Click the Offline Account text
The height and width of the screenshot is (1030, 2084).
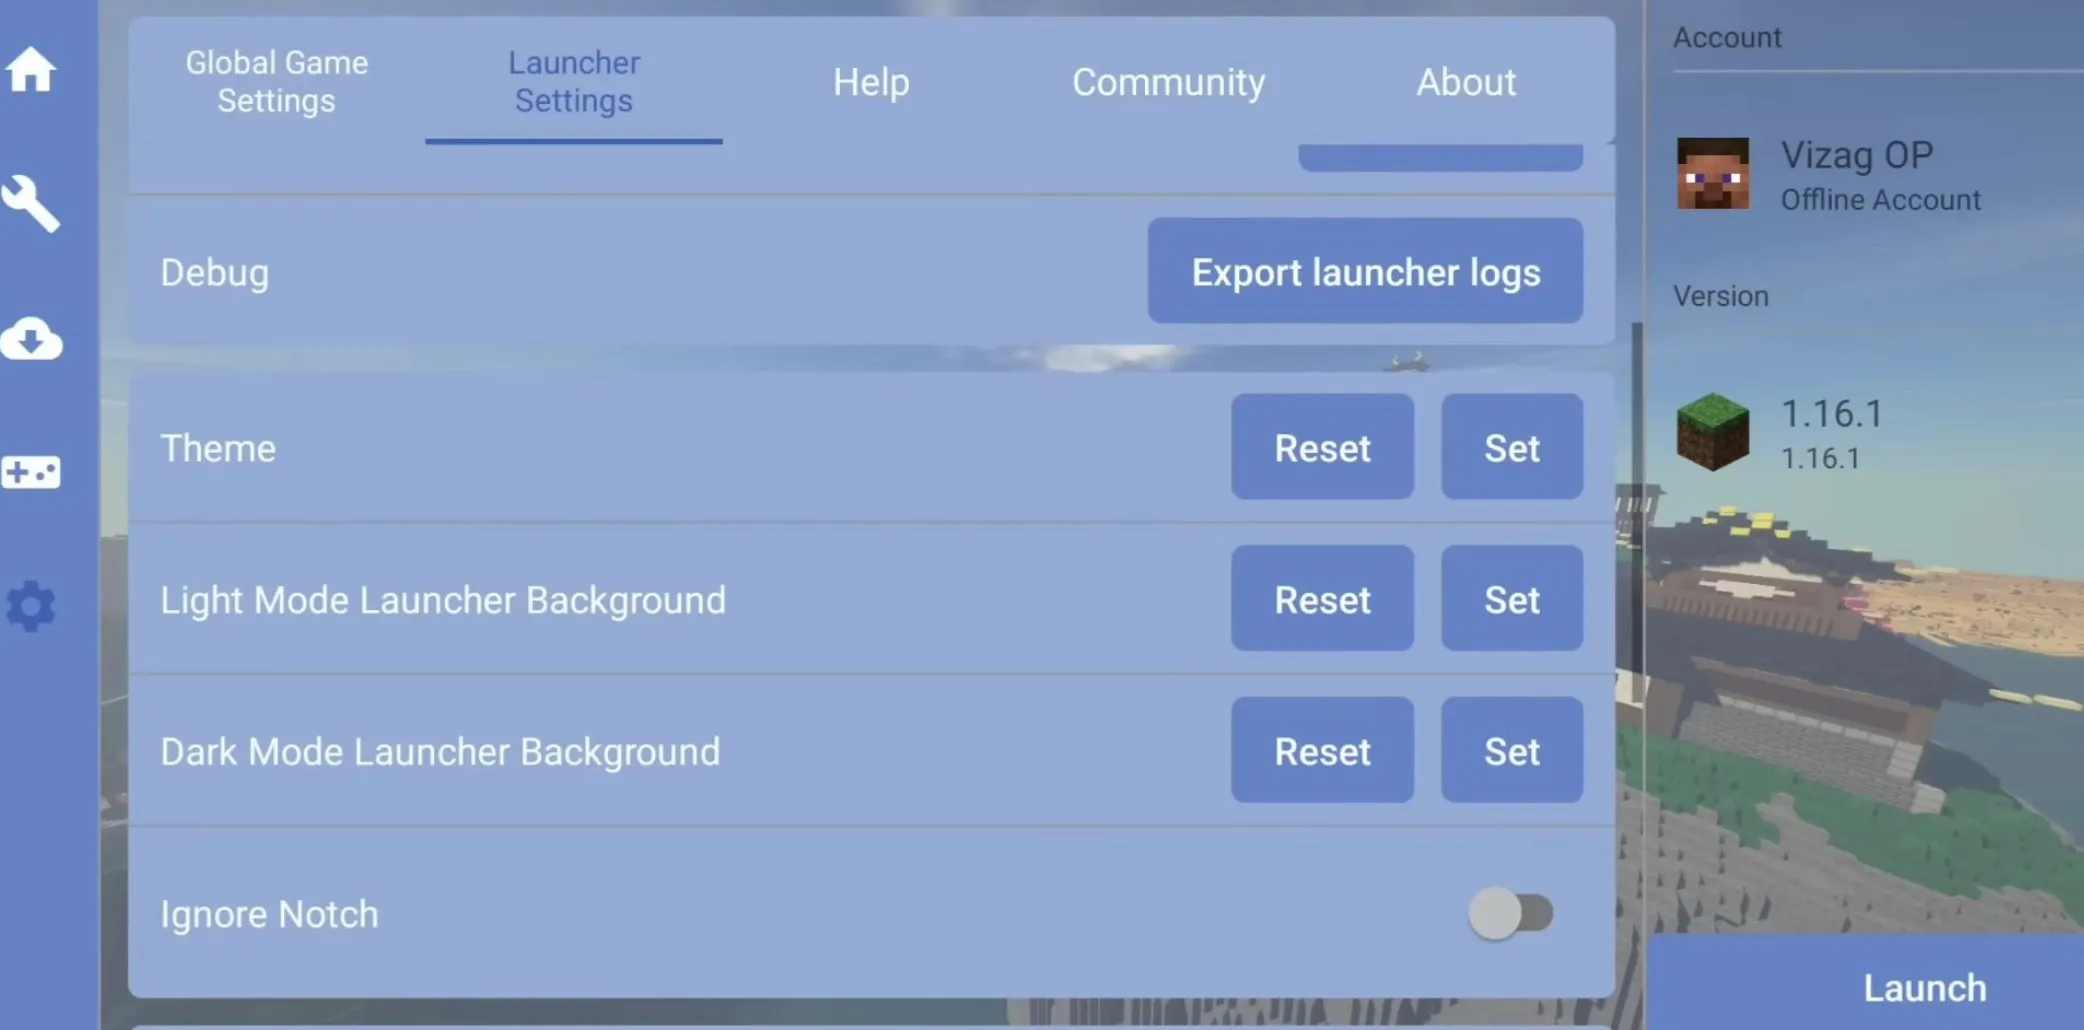1880,200
